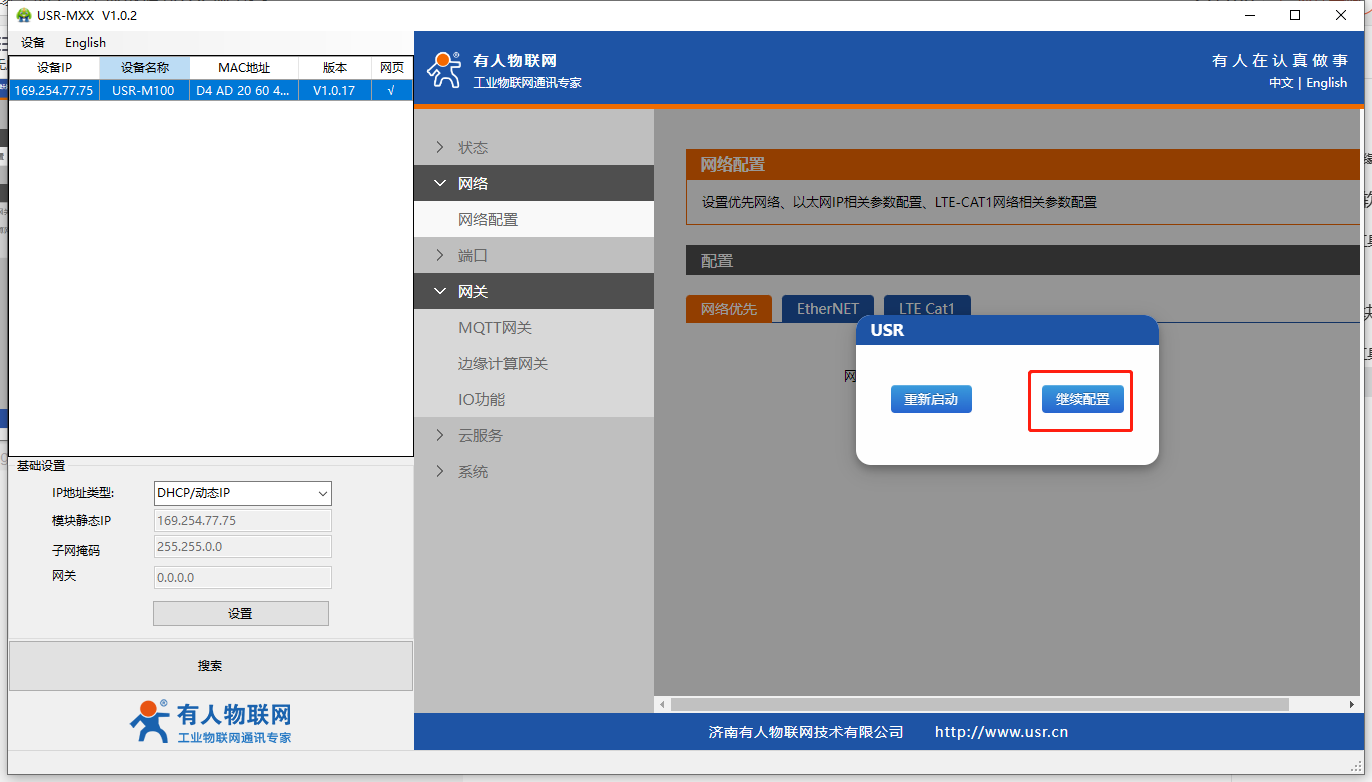The image size is (1372, 782).
Task: Click the 网关 input field
Action: tap(242, 577)
